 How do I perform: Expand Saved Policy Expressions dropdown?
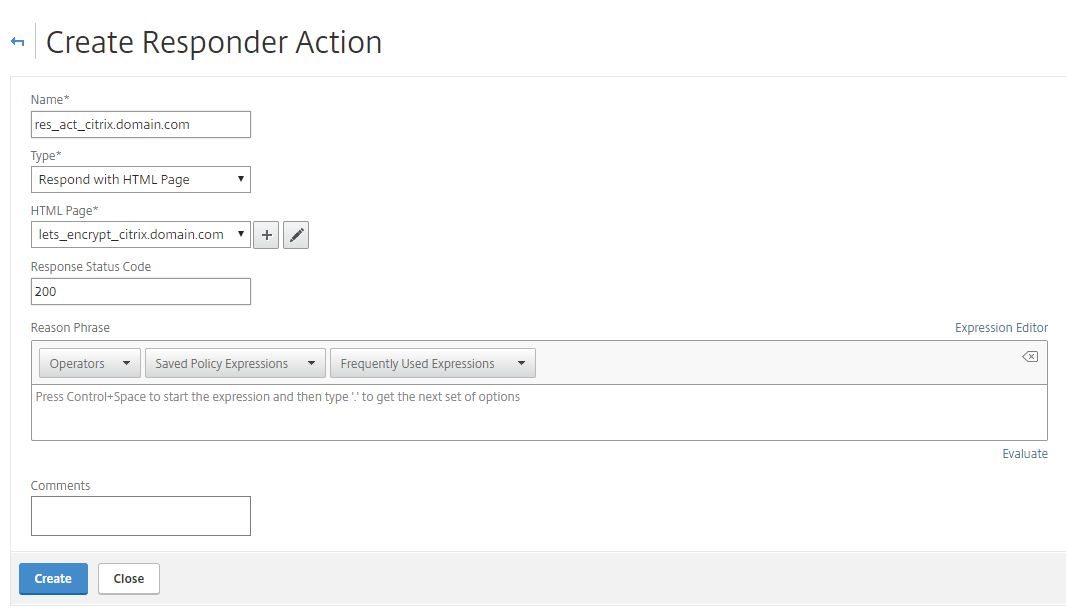pyautogui.click(x=235, y=363)
